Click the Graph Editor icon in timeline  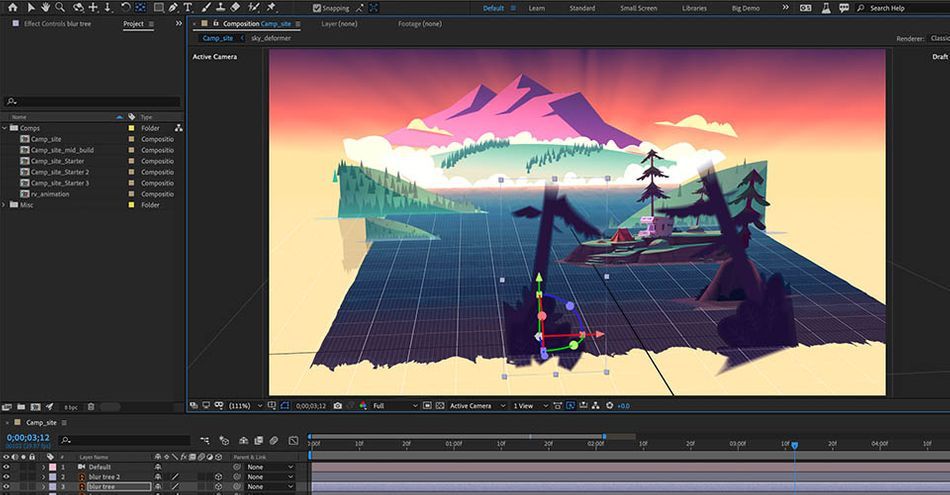tap(294, 440)
